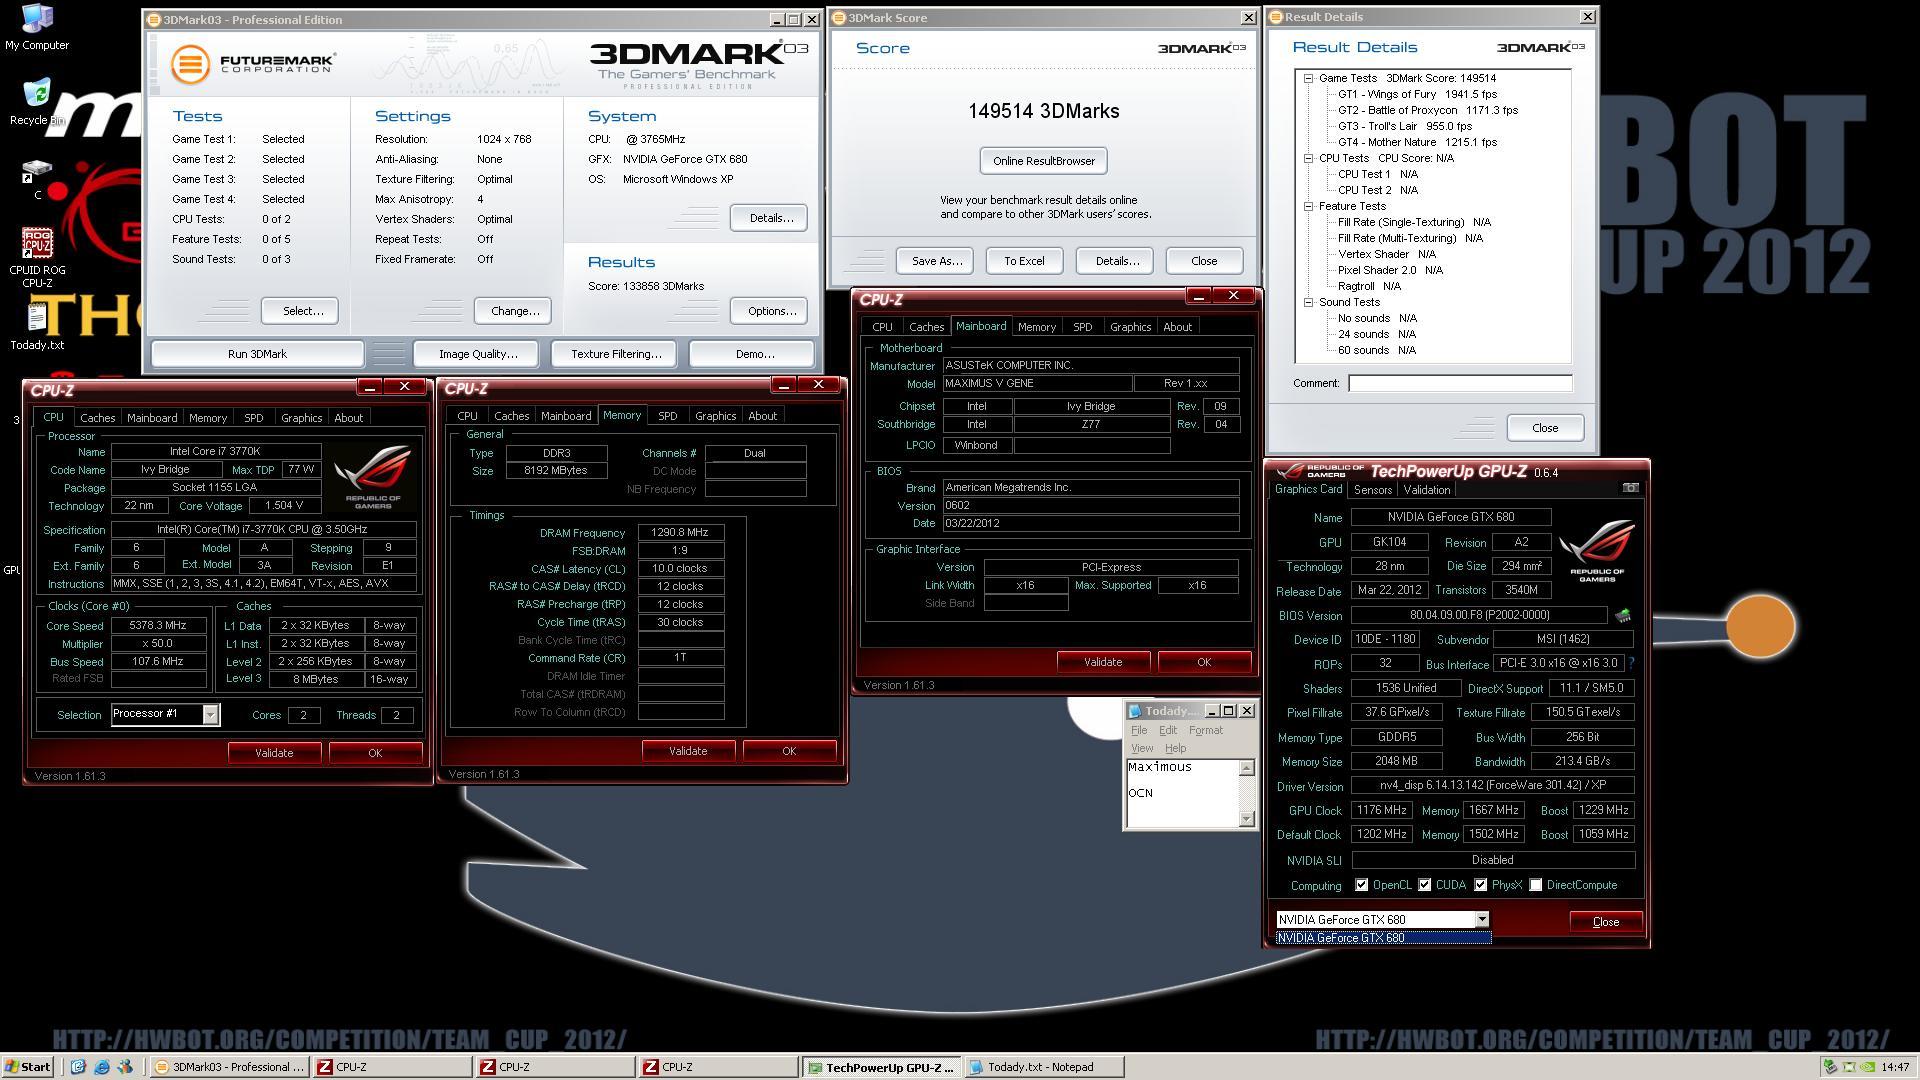
Task: Open the Start menu
Action: [x=29, y=1067]
